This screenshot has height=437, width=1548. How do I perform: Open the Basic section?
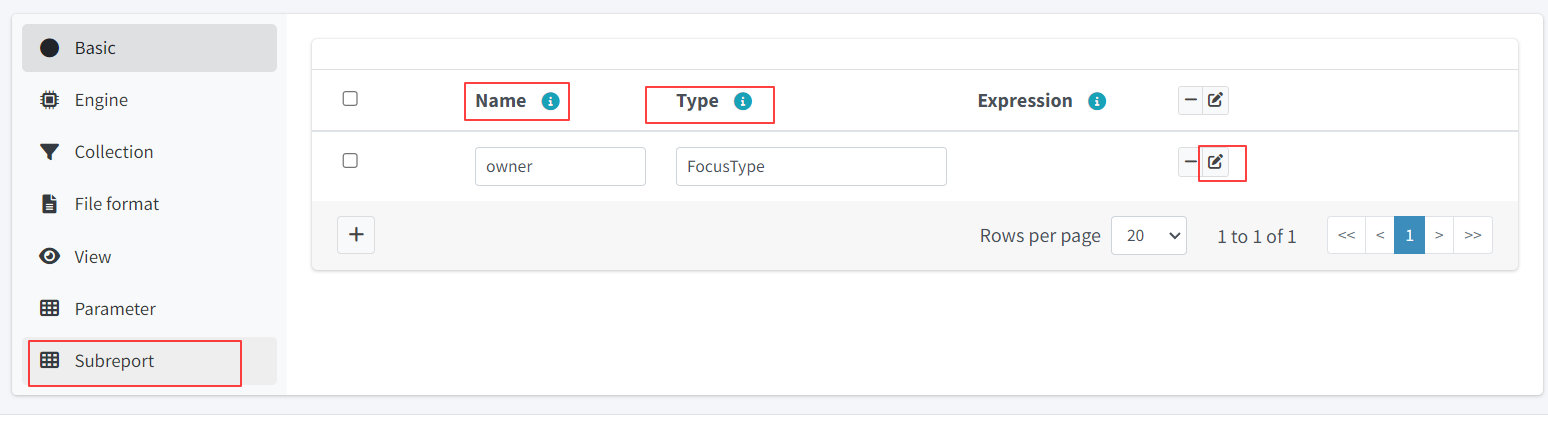pos(149,48)
